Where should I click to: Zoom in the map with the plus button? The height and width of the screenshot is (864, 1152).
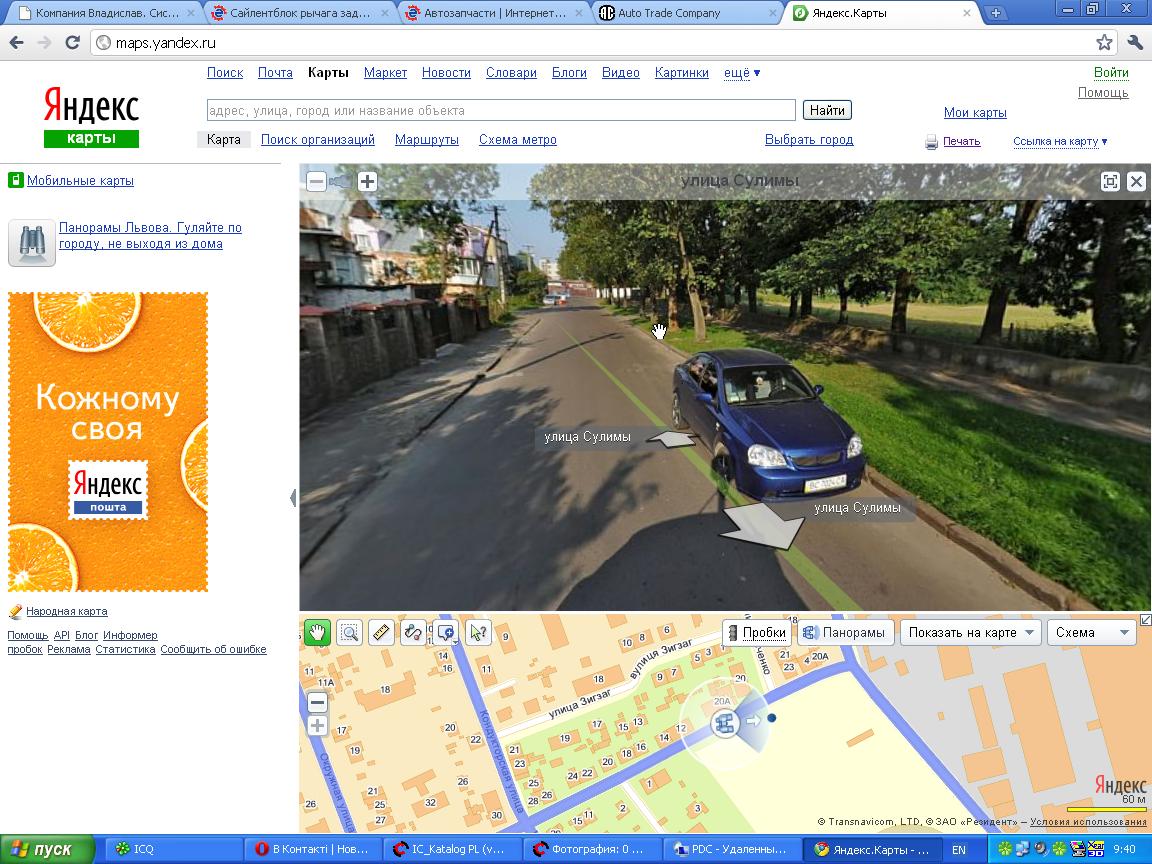click(x=317, y=726)
